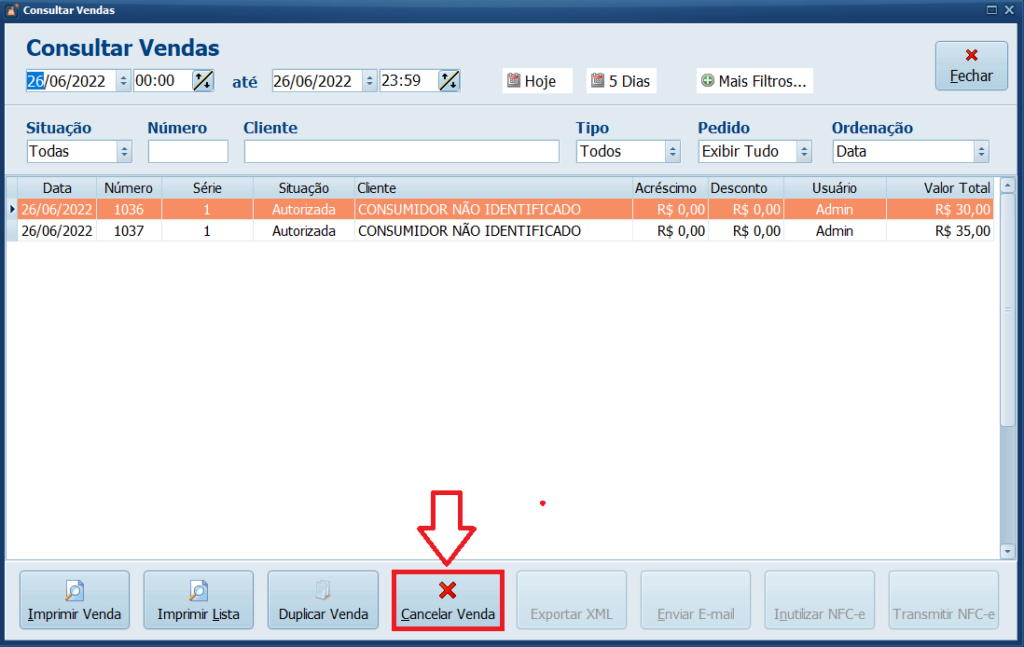Click the row indicator arrow beside row 1036
The height and width of the screenshot is (647, 1024).
click(x=12, y=210)
